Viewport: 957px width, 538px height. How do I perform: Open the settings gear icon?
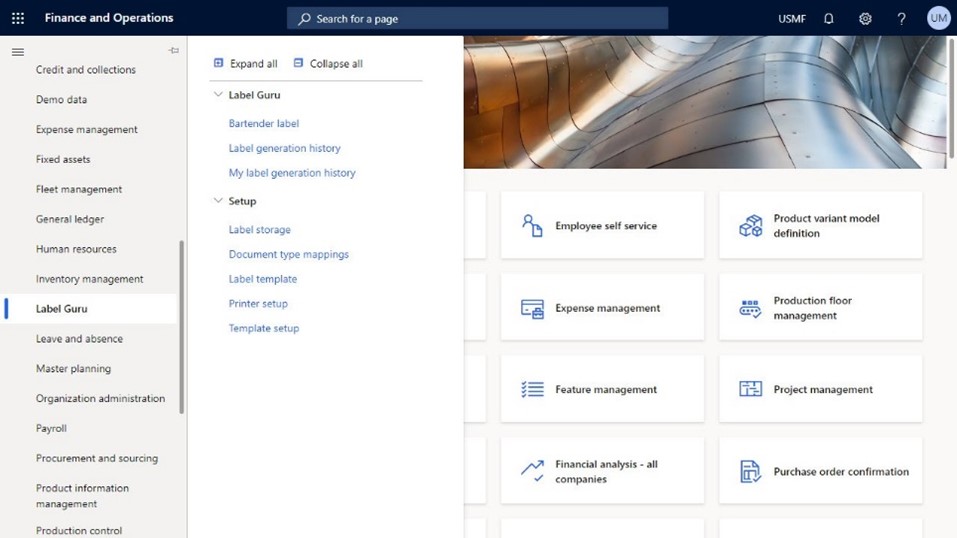[x=865, y=18]
